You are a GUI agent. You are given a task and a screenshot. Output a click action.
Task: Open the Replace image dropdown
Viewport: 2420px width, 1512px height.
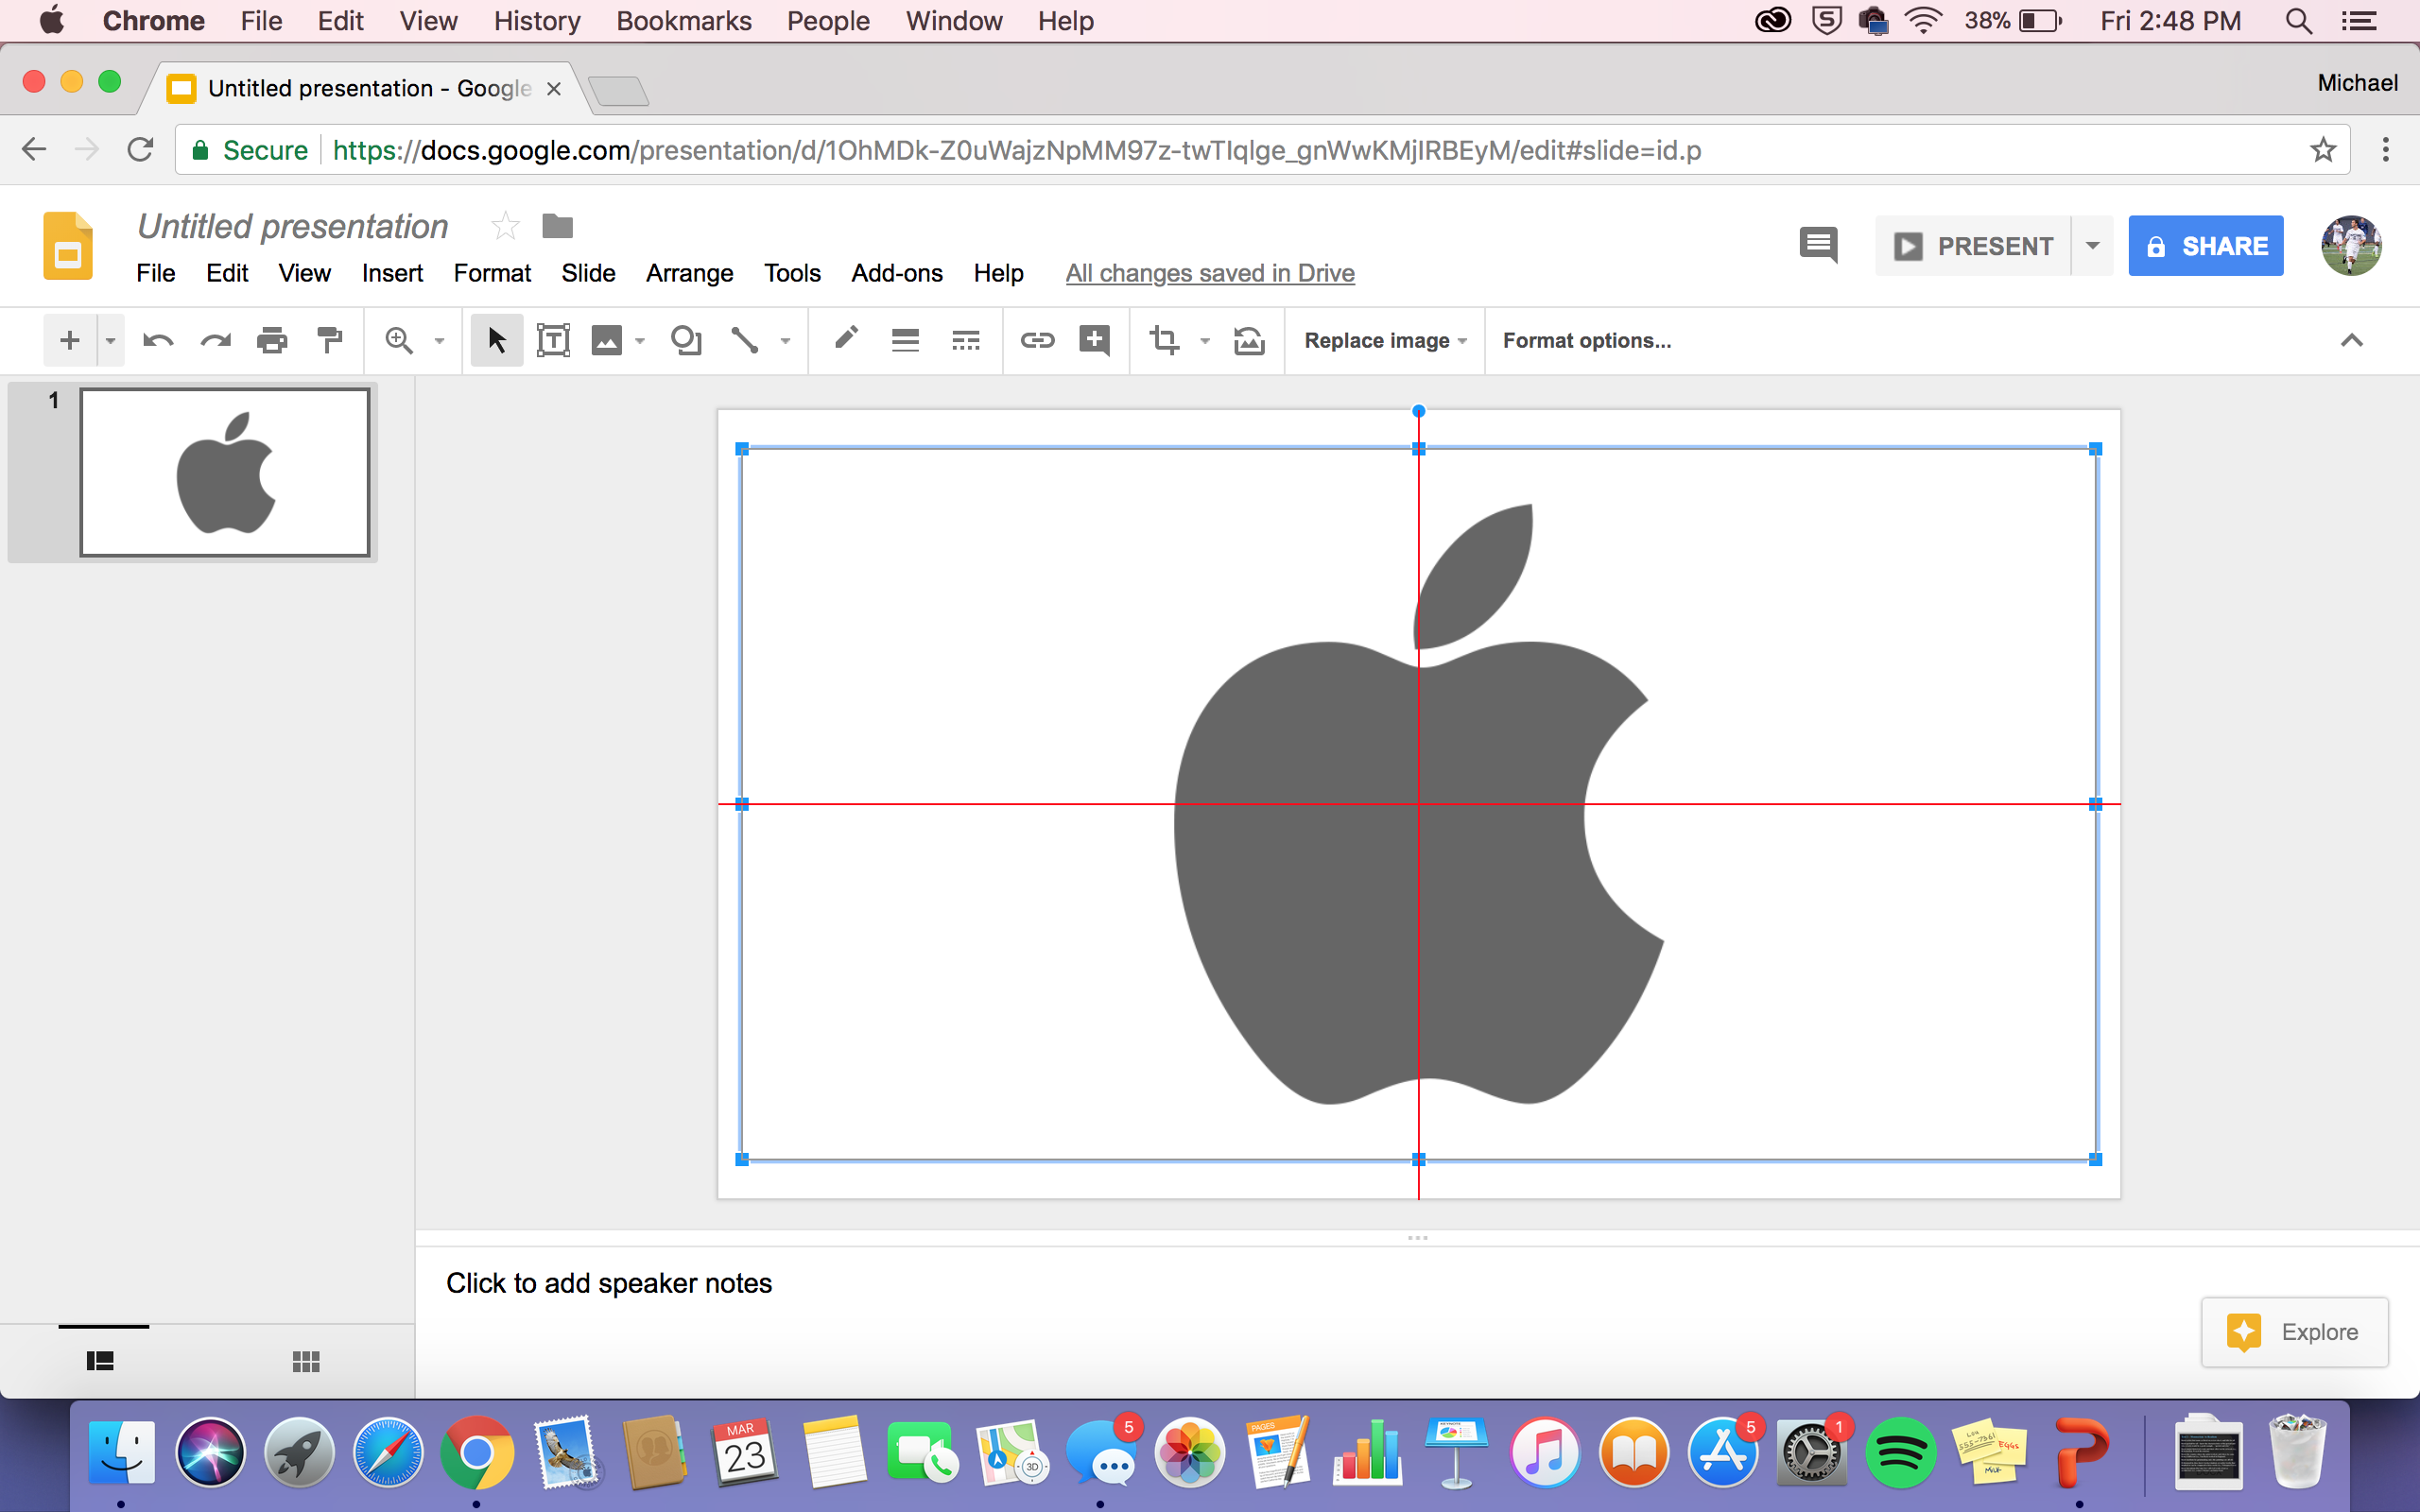click(x=1385, y=341)
